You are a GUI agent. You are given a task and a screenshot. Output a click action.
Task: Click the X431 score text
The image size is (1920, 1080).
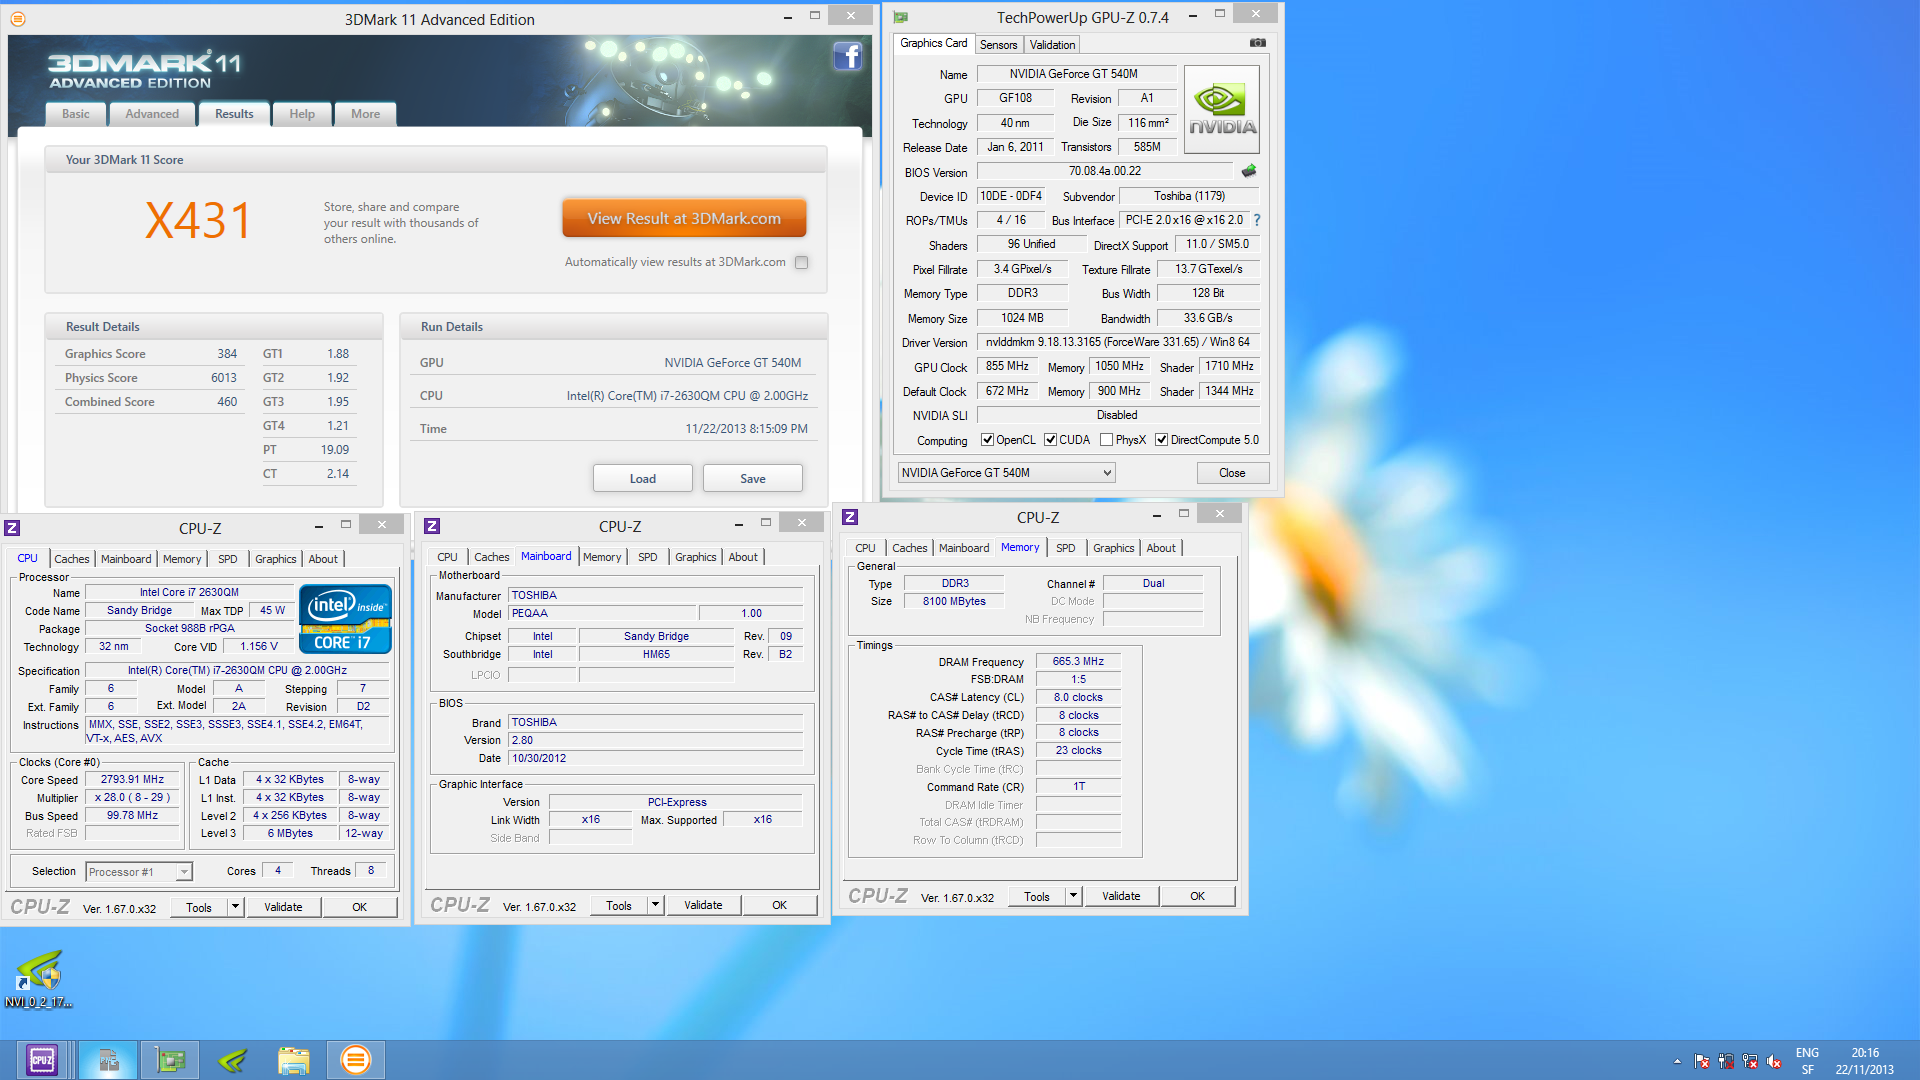pyautogui.click(x=198, y=220)
